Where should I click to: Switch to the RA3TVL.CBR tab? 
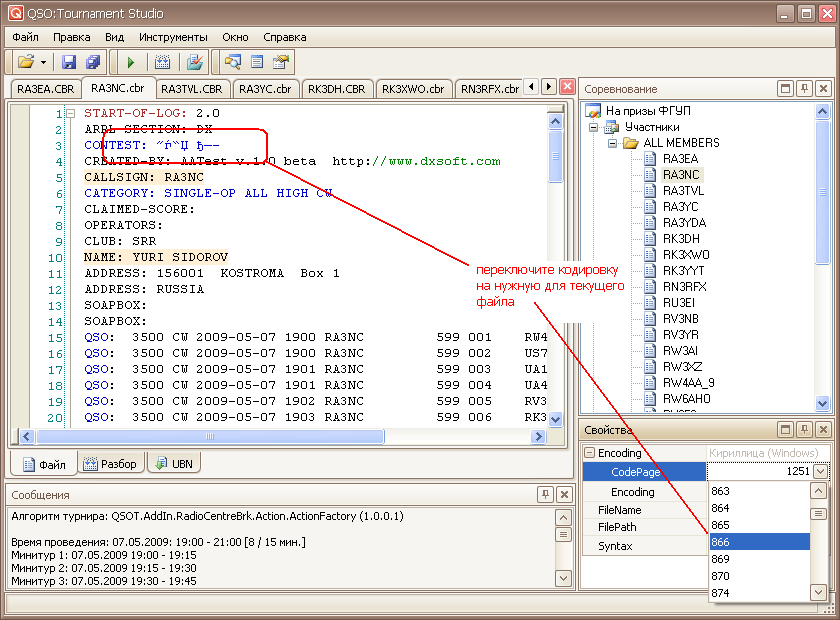click(193, 89)
